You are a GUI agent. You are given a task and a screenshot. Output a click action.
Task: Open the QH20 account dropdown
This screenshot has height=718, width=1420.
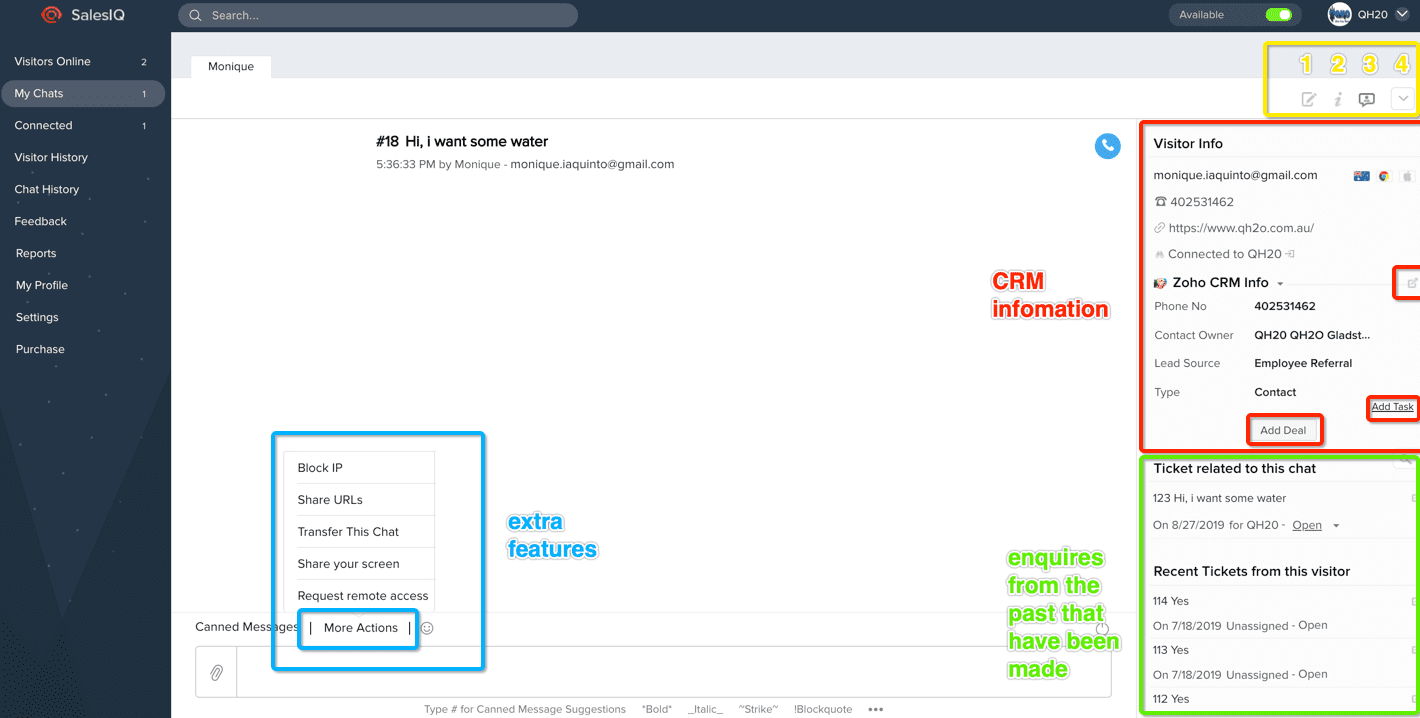point(1401,15)
